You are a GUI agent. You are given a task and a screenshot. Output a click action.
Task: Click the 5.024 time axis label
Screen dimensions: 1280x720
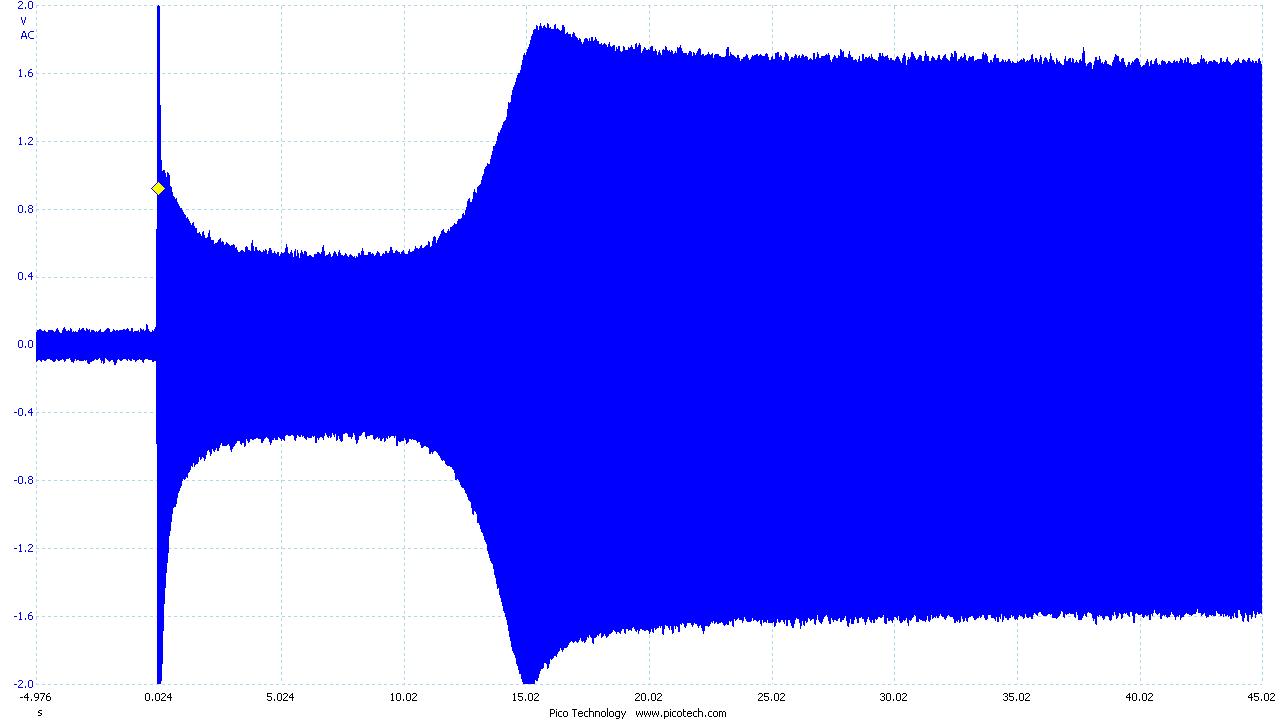[281, 697]
